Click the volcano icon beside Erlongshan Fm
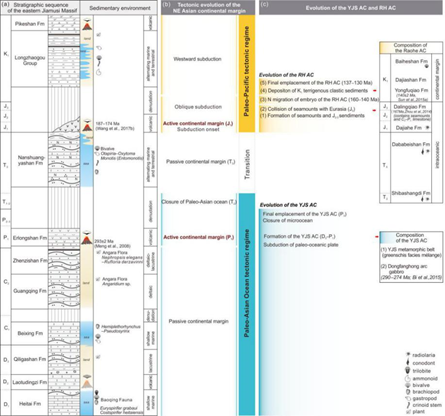Screen dimensions: 445x416 (87, 238)
